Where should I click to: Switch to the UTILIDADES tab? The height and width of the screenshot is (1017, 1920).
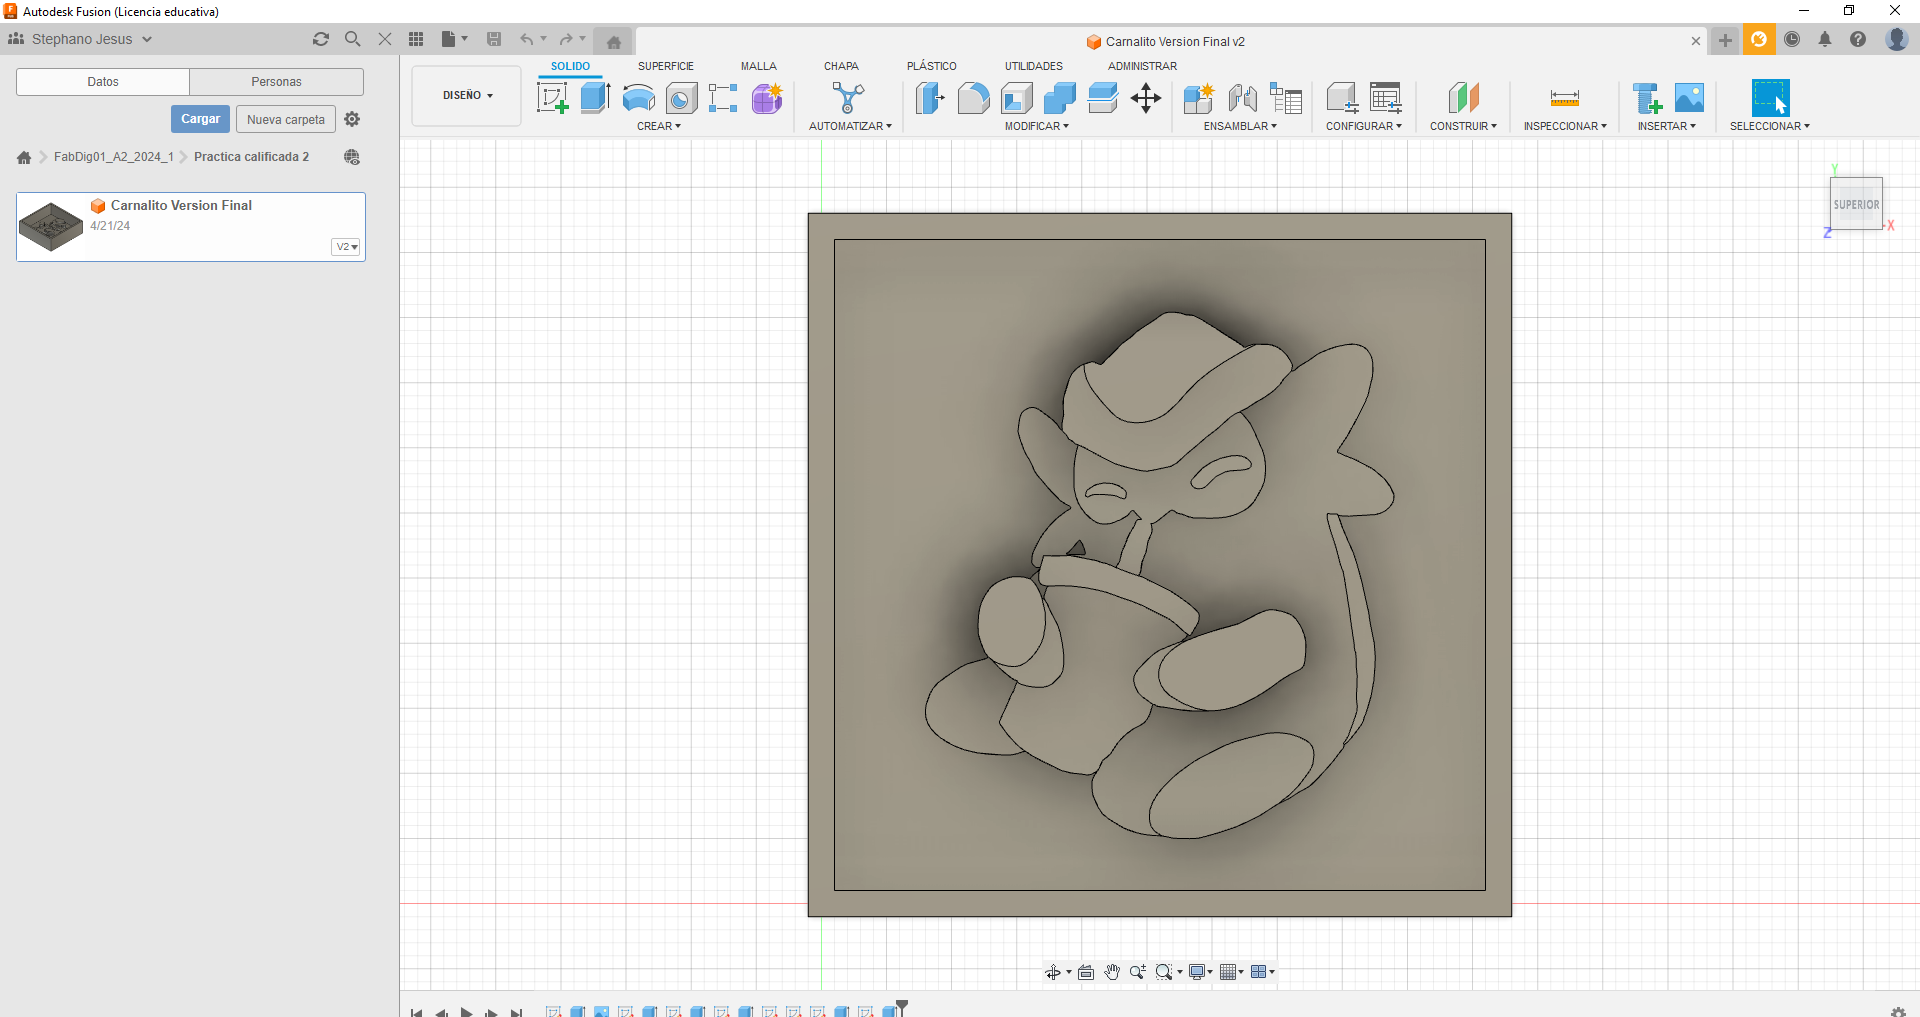pos(1034,66)
